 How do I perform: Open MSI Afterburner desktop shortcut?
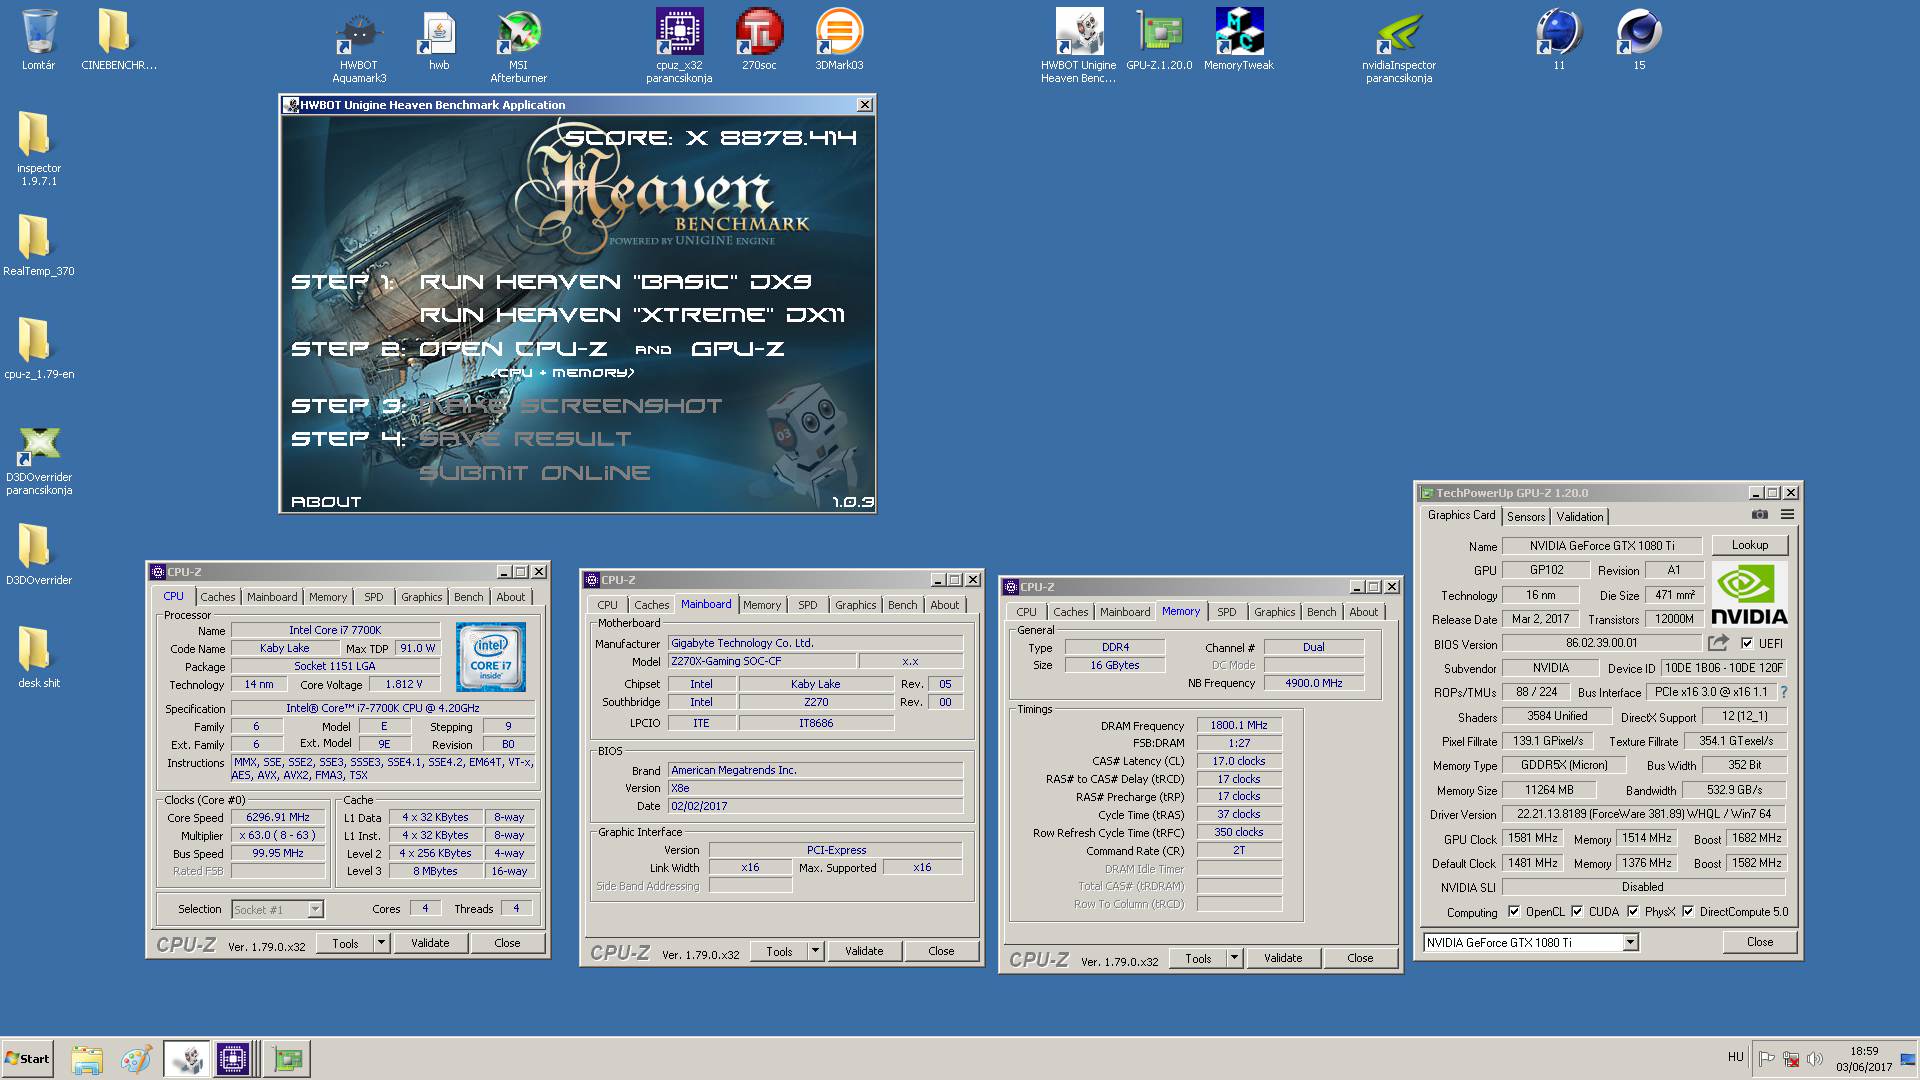pyautogui.click(x=518, y=46)
